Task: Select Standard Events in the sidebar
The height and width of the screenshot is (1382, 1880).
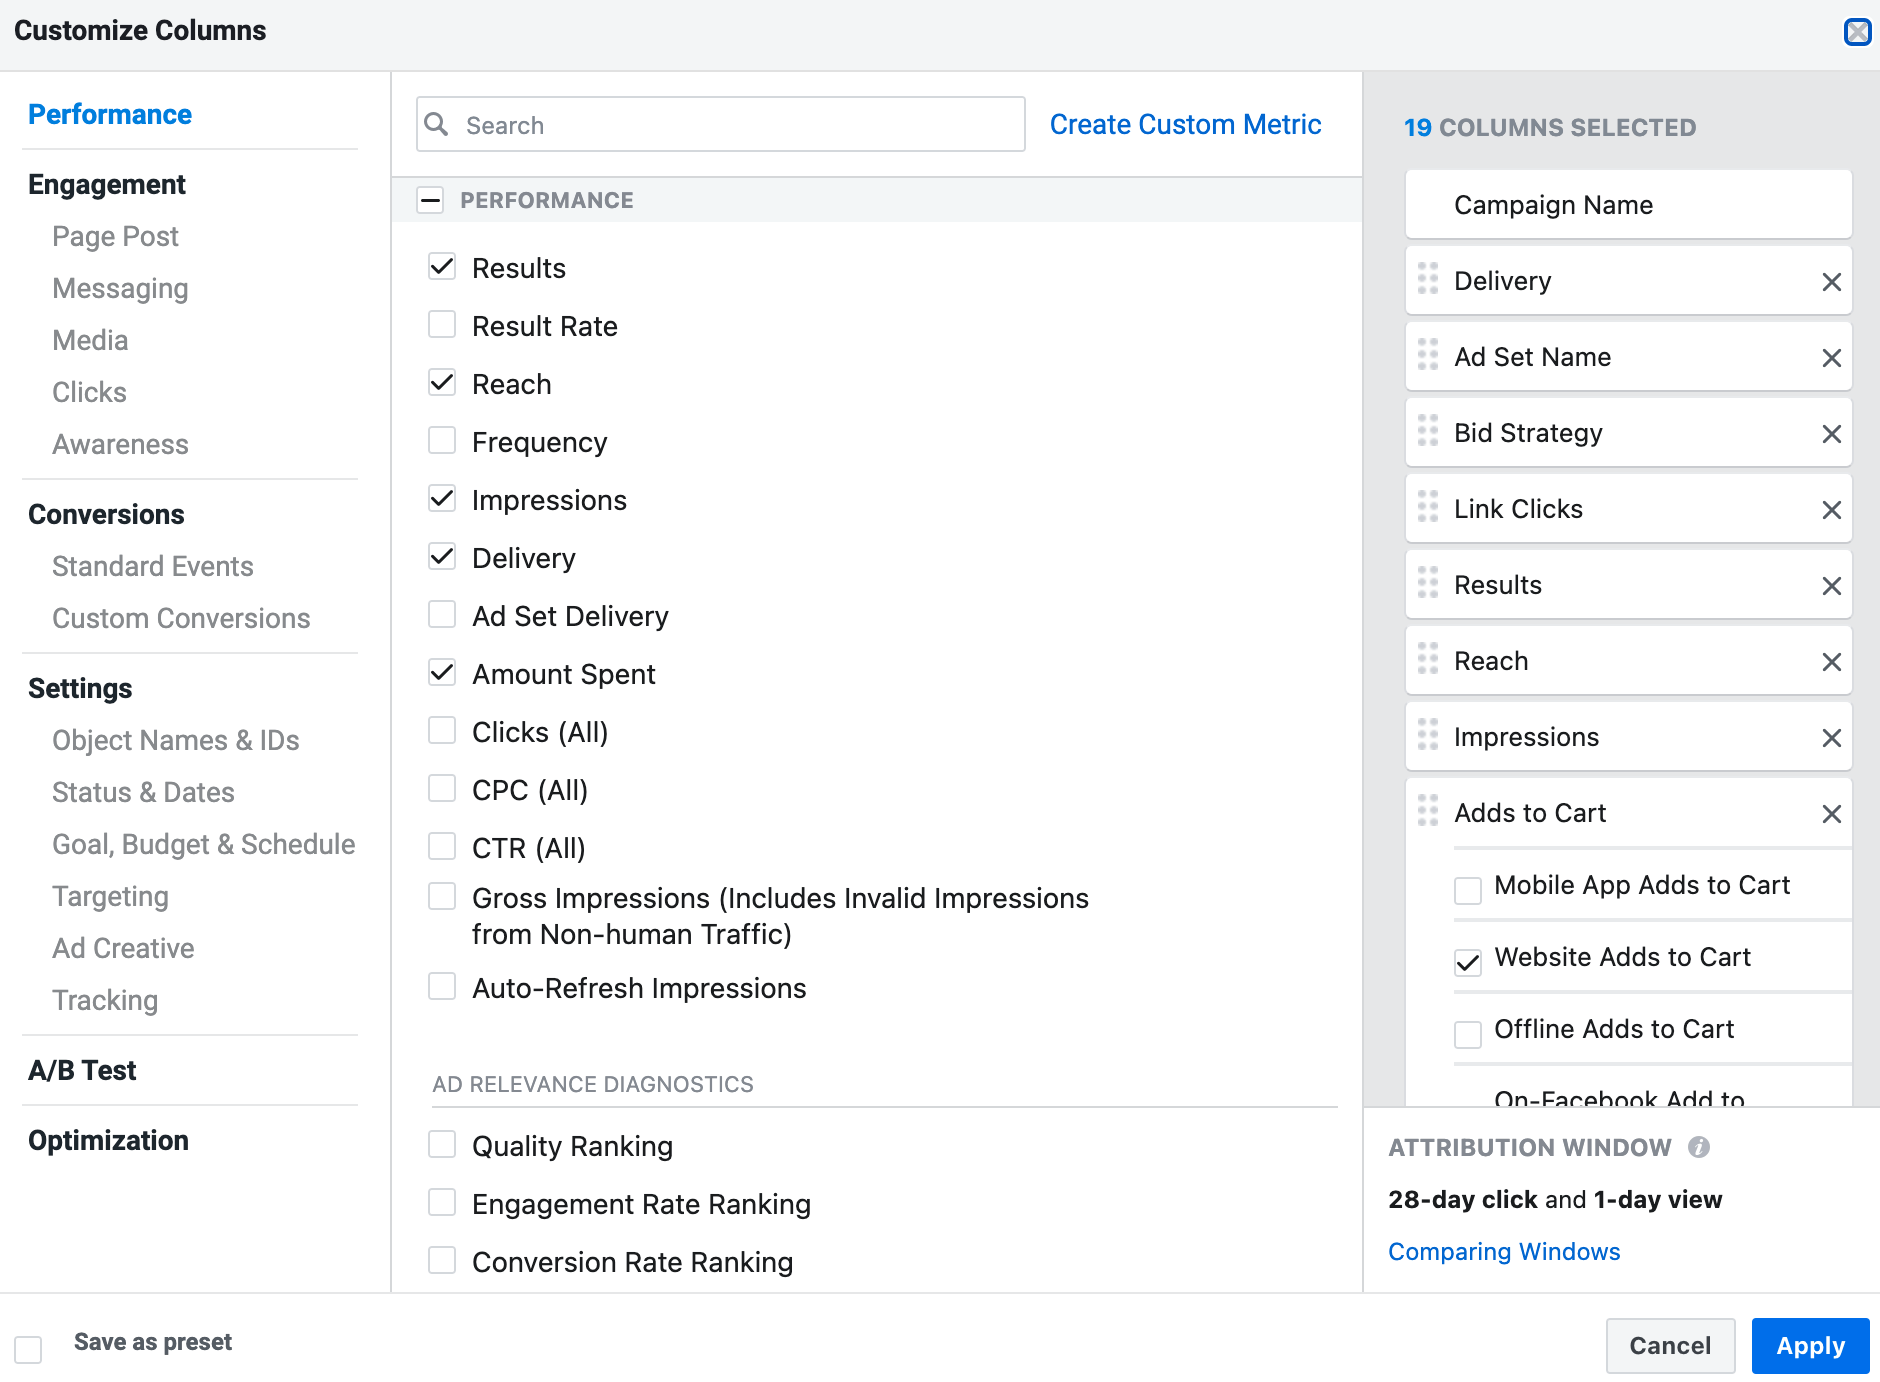Action: 152,566
